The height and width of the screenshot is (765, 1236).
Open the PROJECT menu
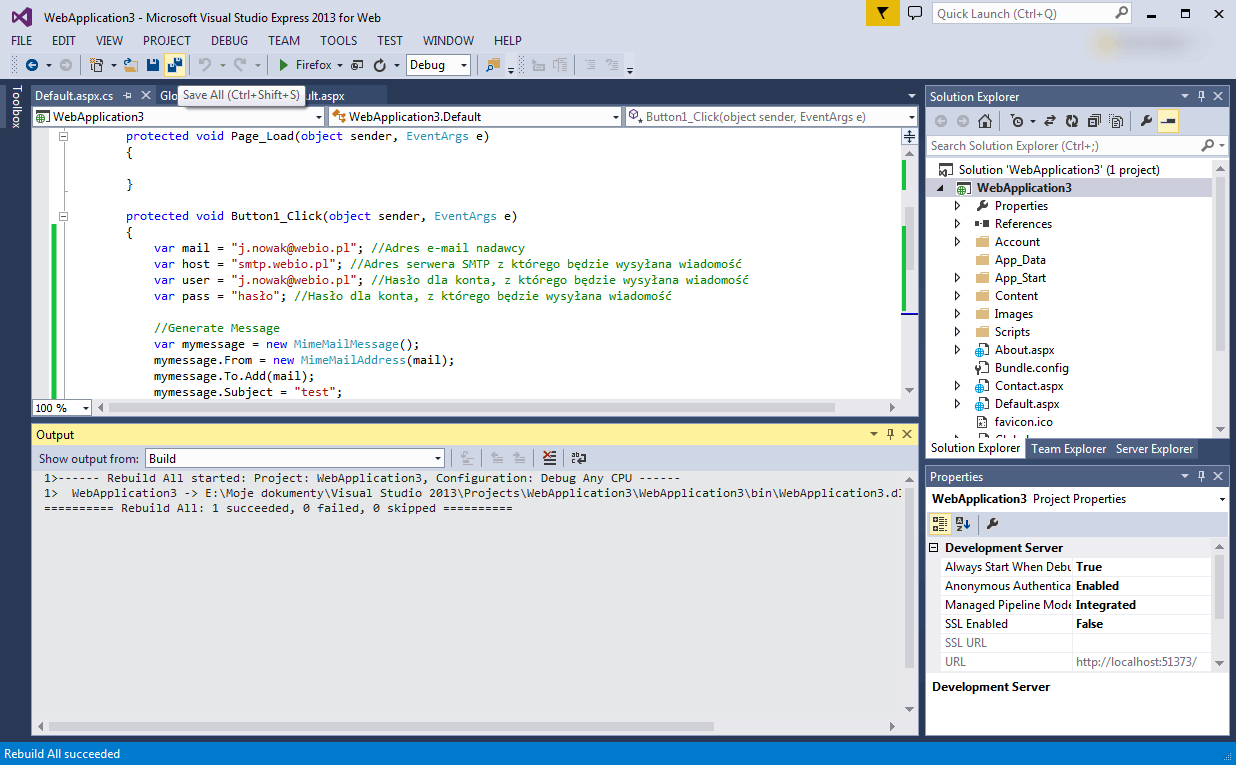(166, 41)
